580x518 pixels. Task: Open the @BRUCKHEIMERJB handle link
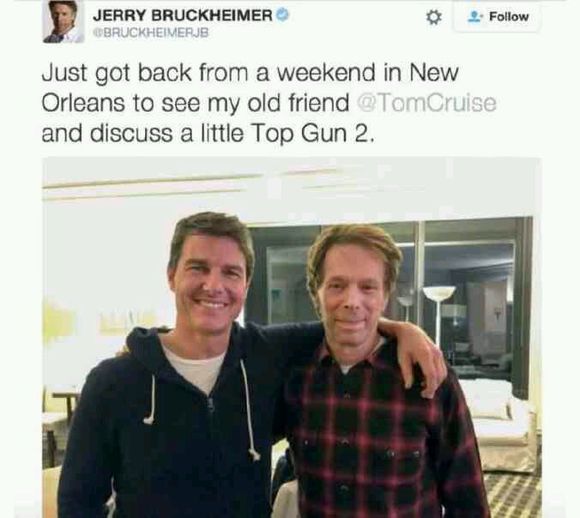coord(151,33)
